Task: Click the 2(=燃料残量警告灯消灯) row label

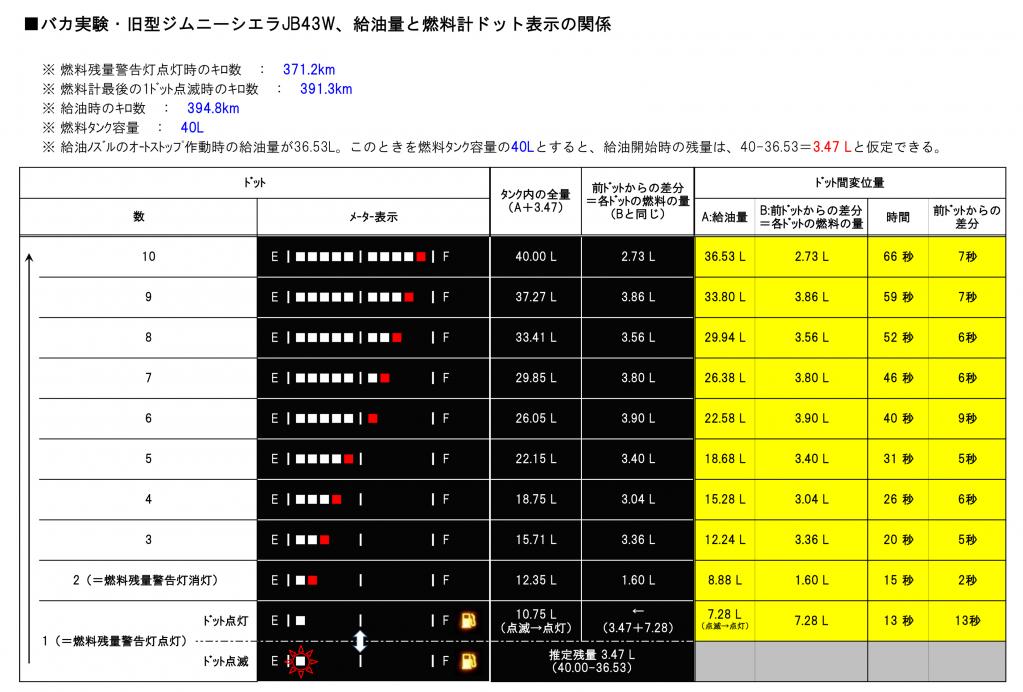Action: tap(145, 580)
